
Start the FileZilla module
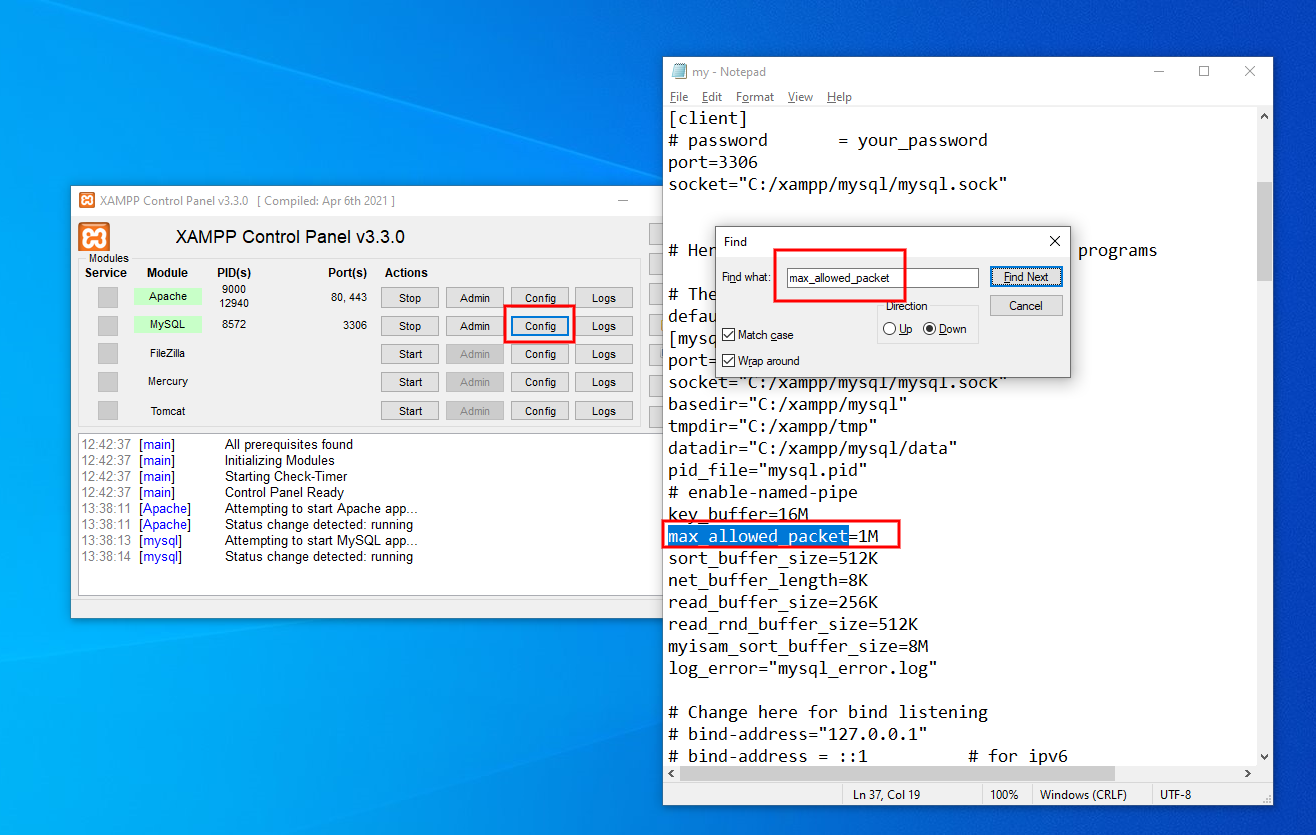click(410, 354)
